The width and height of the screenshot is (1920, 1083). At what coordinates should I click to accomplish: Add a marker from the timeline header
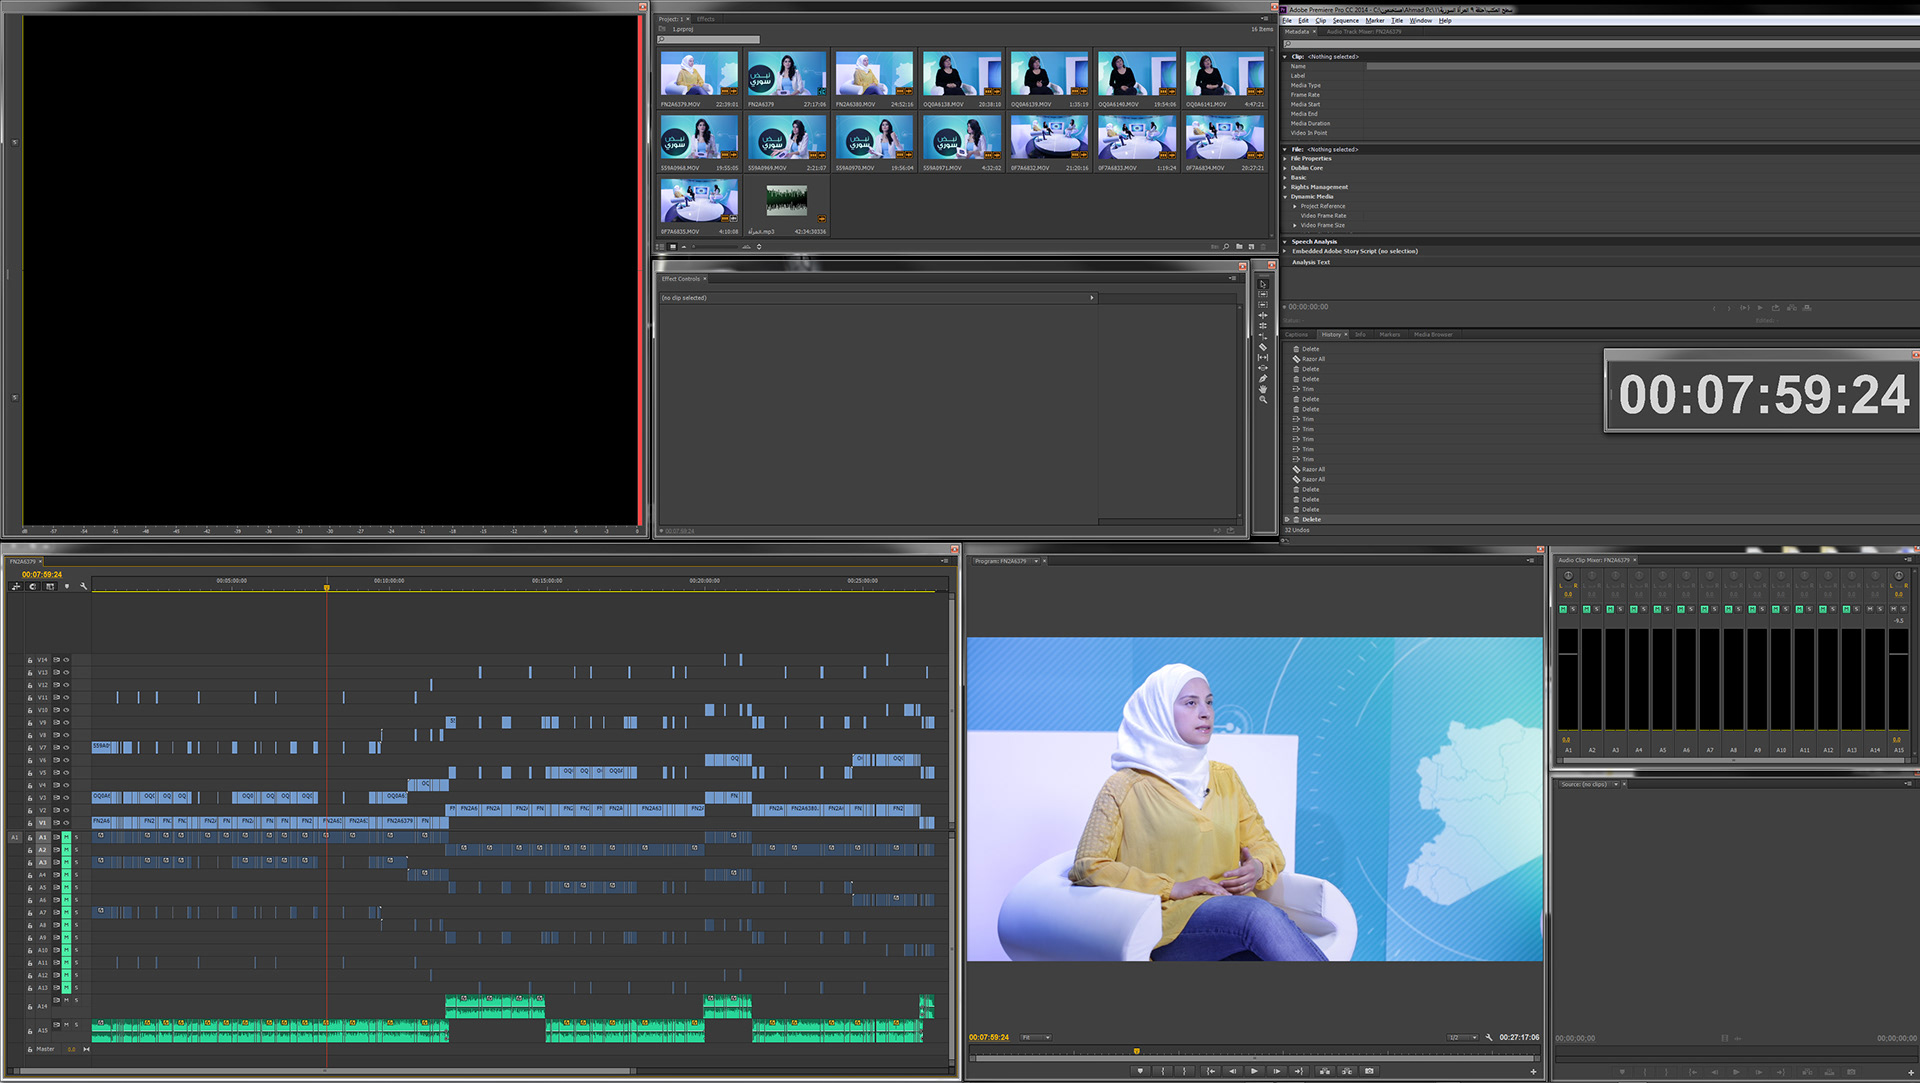coord(67,586)
